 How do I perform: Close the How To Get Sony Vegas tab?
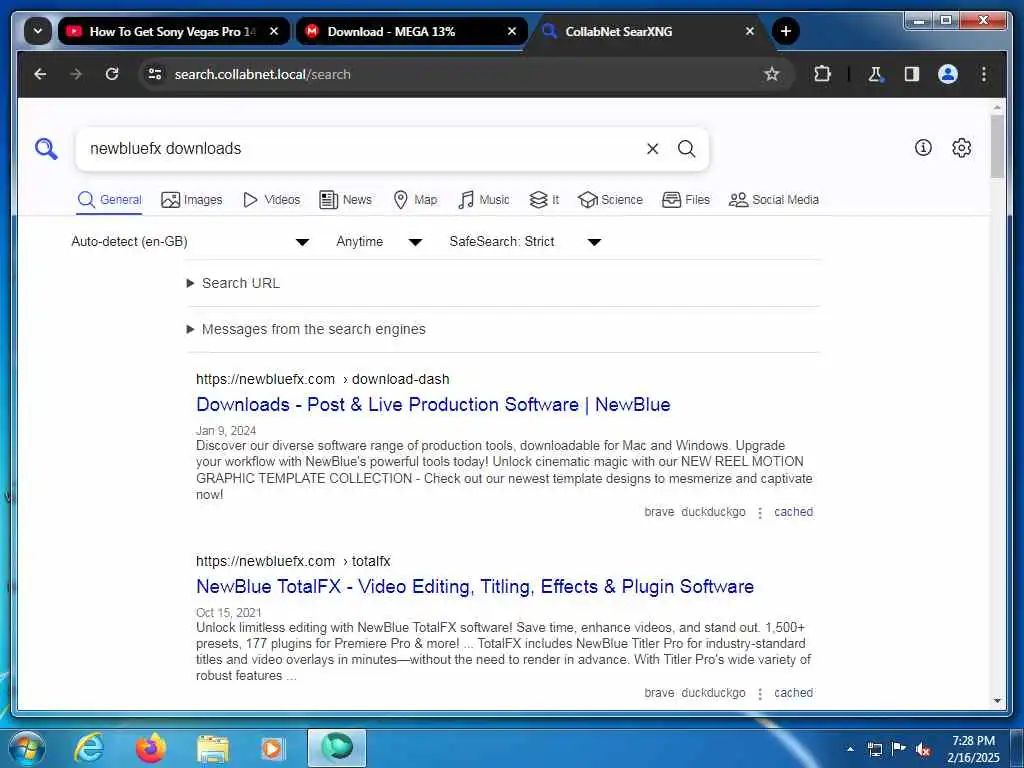coord(274,31)
